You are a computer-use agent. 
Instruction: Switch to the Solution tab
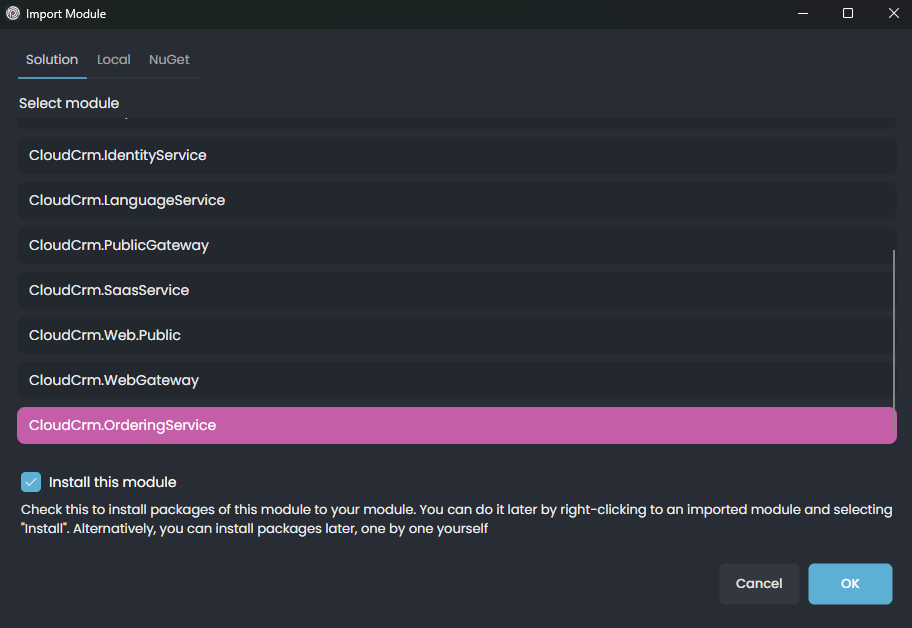(51, 59)
